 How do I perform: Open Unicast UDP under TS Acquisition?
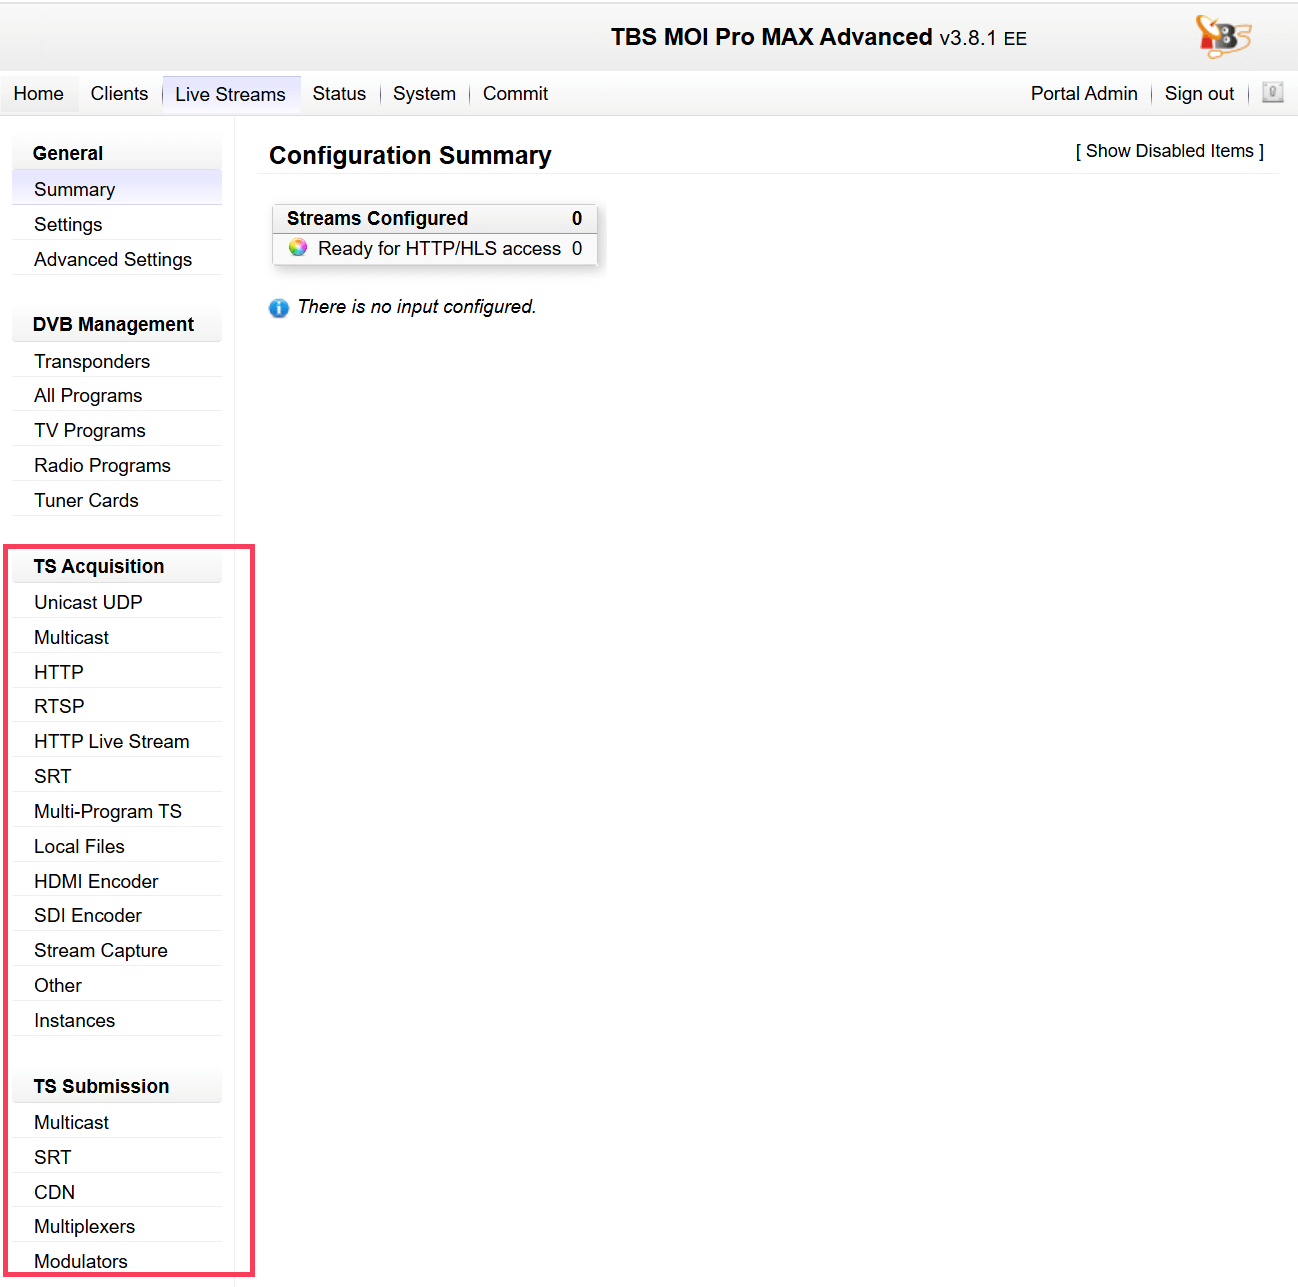tap(88, 603)
